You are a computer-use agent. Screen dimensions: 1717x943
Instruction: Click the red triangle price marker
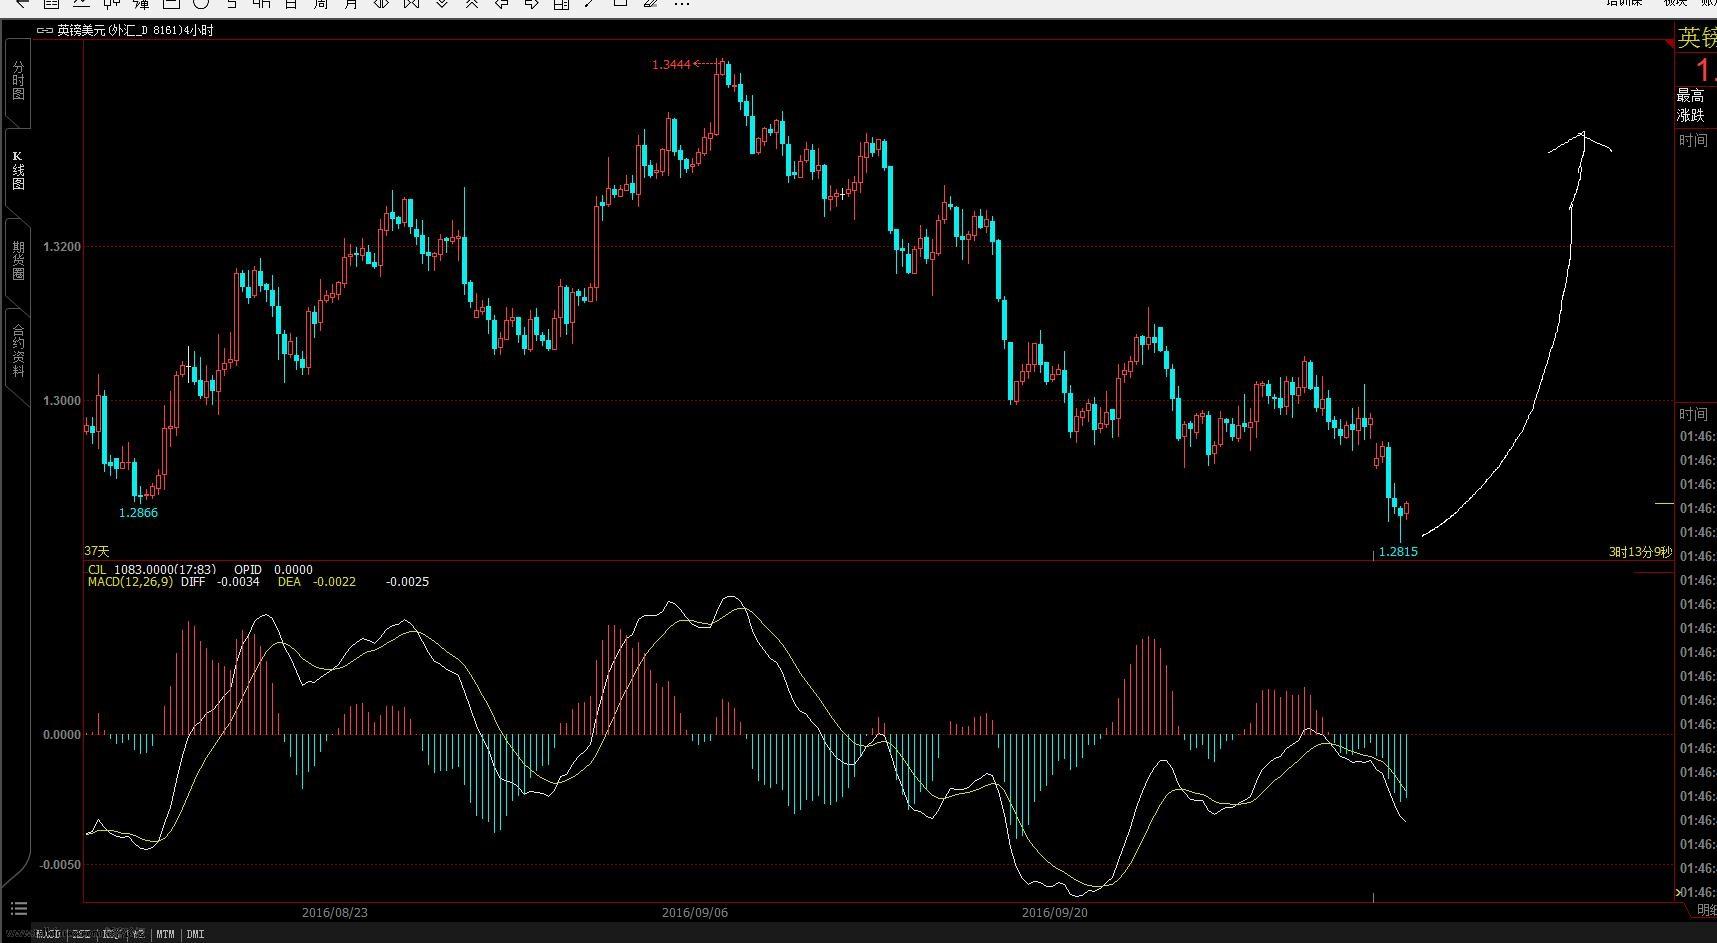(1669, 43)
